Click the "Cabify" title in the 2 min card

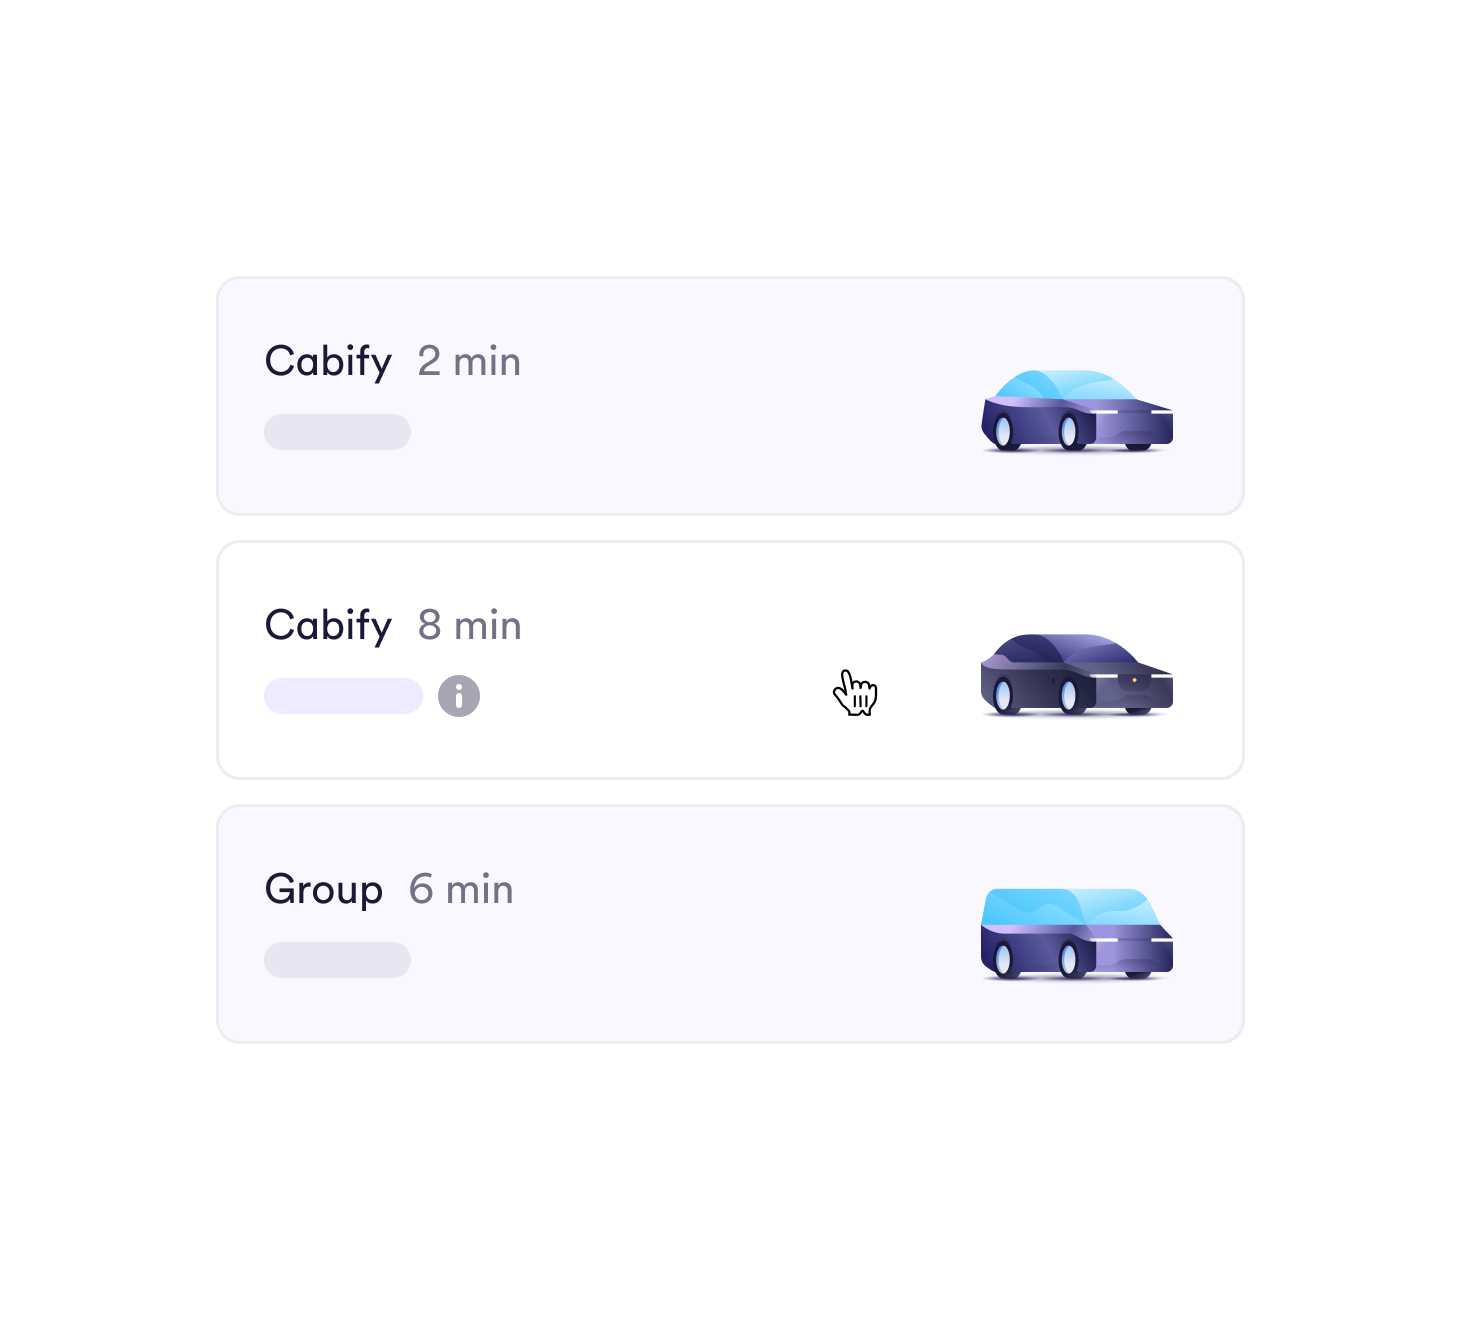pyautogui.click(x=328, y=361)
